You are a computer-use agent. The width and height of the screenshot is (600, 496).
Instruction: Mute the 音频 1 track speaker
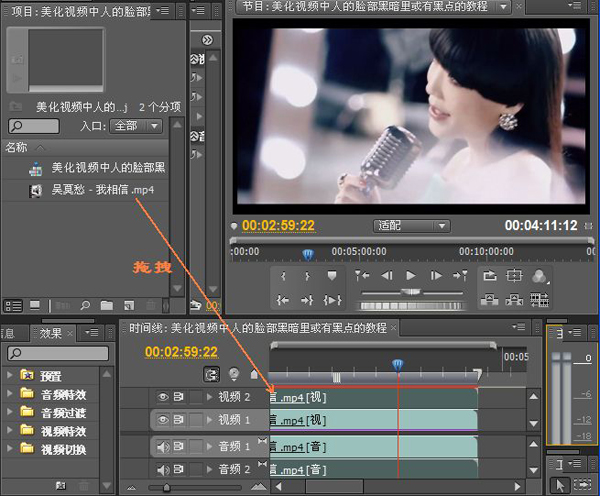(163, 447)
